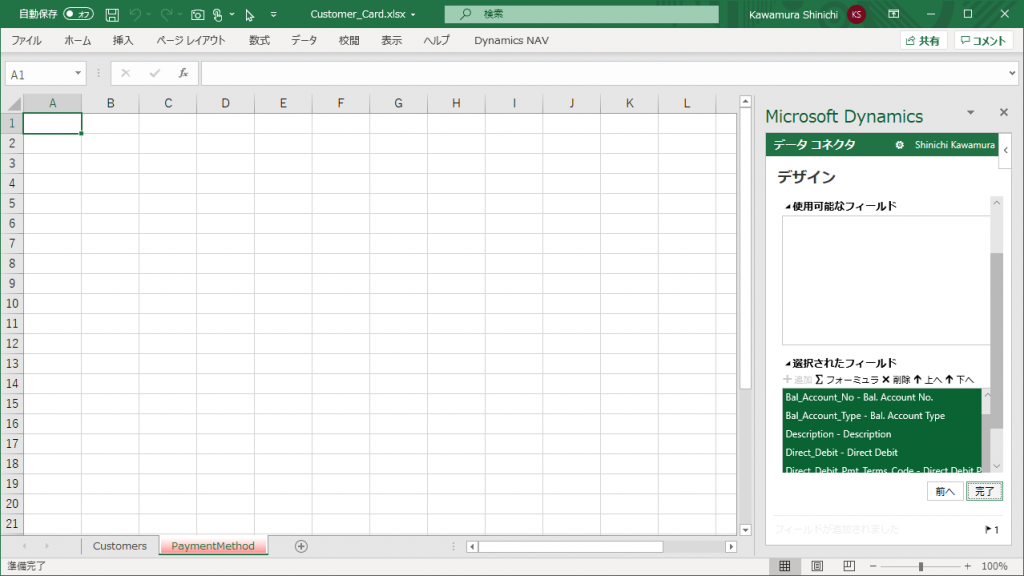Click the Insert Function fx icon
The image size is (1024, 576).
tap(184, 73)
